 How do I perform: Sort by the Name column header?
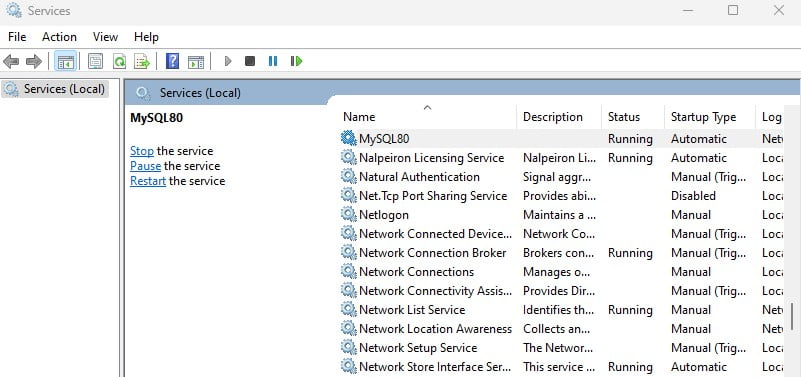[428, 116]
